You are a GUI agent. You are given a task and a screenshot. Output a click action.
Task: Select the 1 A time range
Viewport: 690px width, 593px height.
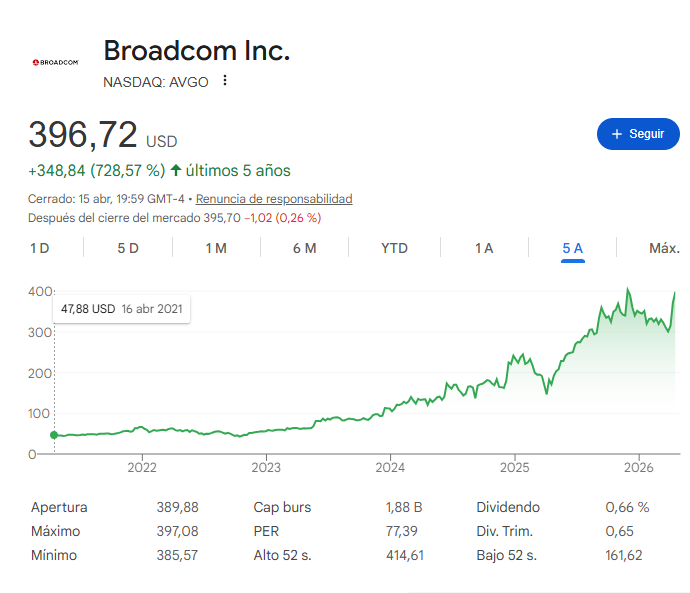pos(484,248)
